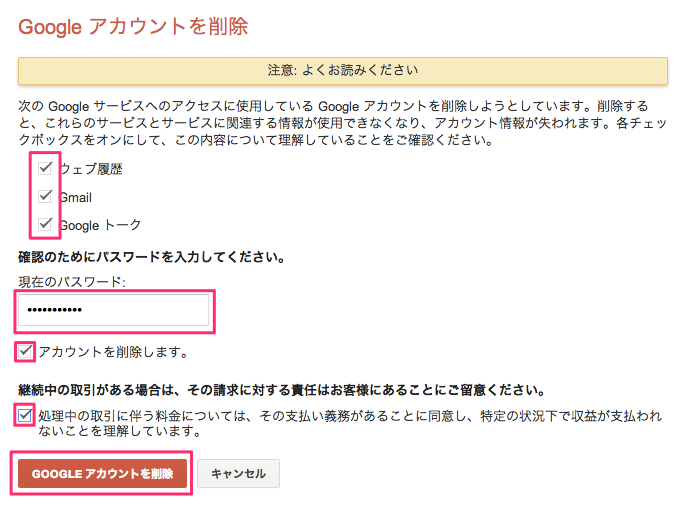Viewport: 684px width, 511px height.
Task: Click the Google トーク label text
Action: point(100,225)
